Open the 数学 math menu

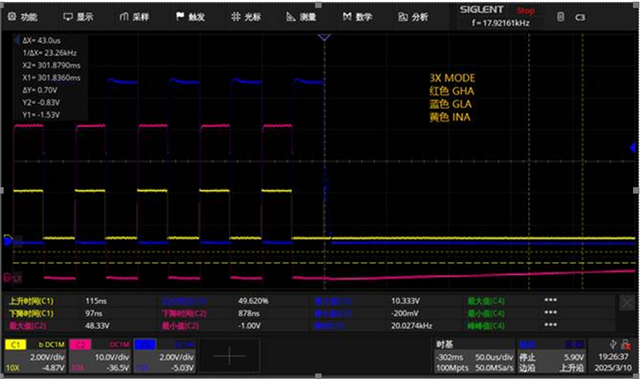point(358,17)
